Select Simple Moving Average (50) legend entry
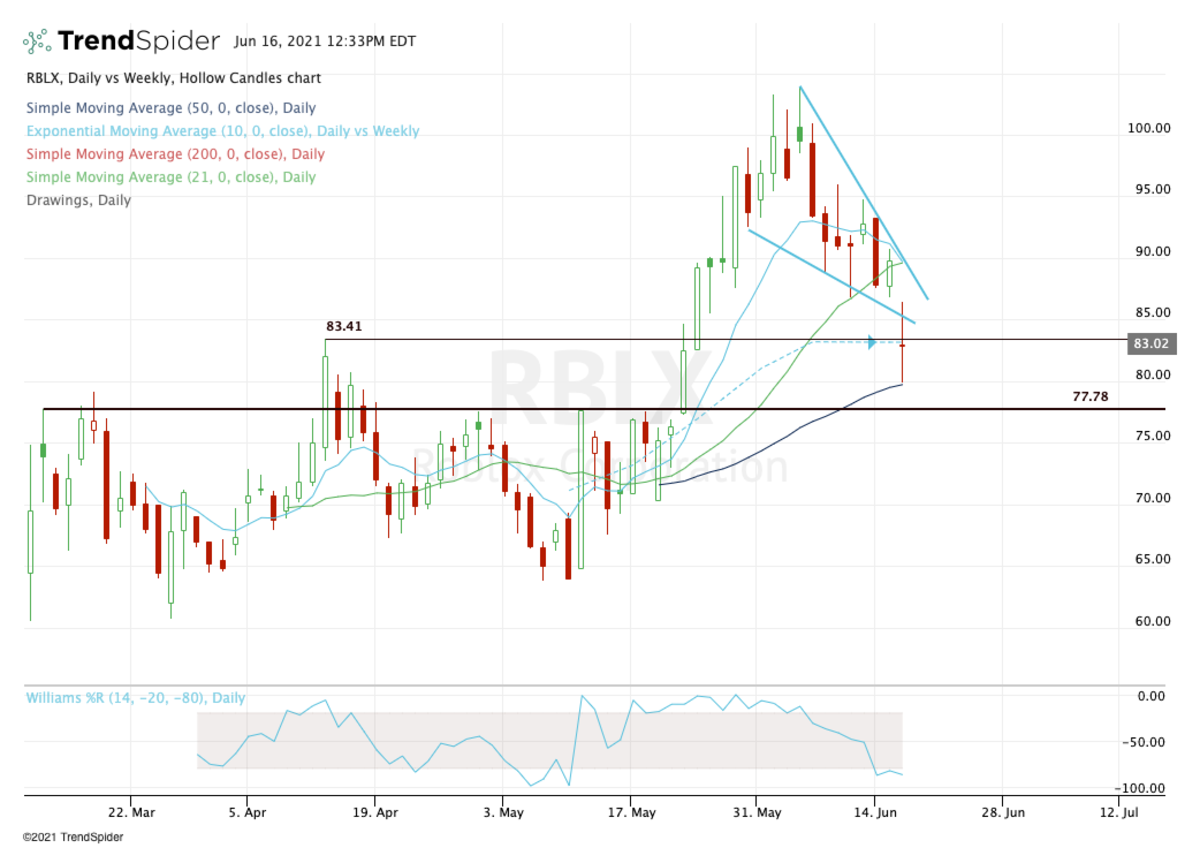 click(171, 108)
